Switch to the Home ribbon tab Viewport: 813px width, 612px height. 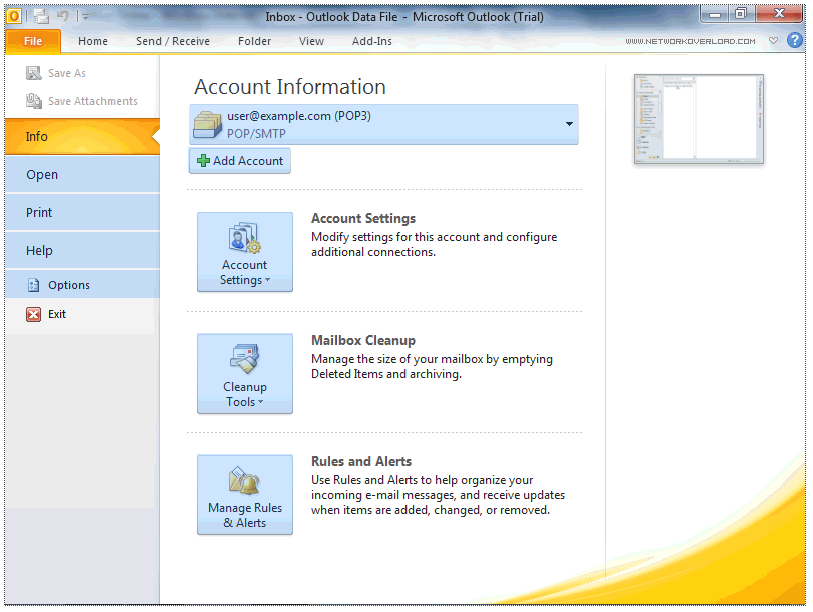tap(93, 41)
